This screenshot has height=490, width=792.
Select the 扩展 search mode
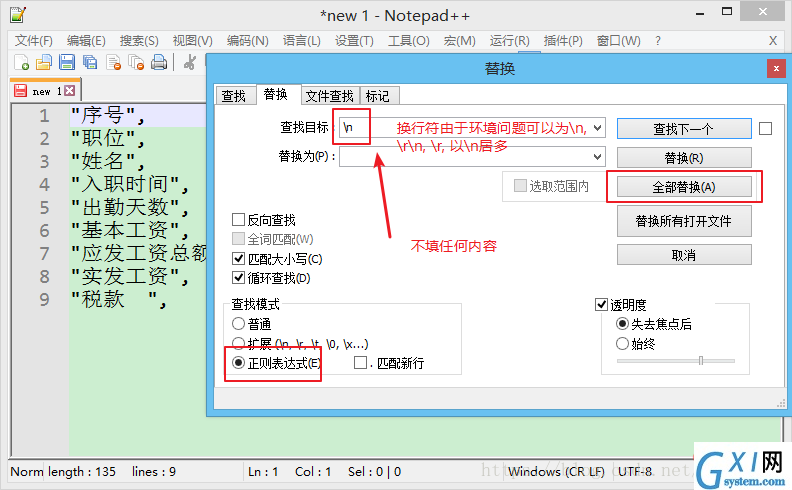pos(238,344)
